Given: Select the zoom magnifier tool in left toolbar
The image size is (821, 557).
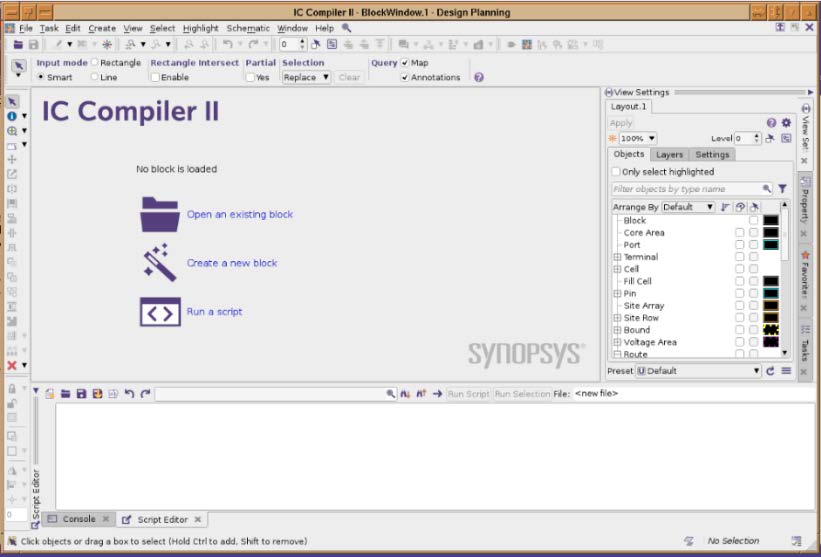Looking at the screenshot, I should click(12, 131).
